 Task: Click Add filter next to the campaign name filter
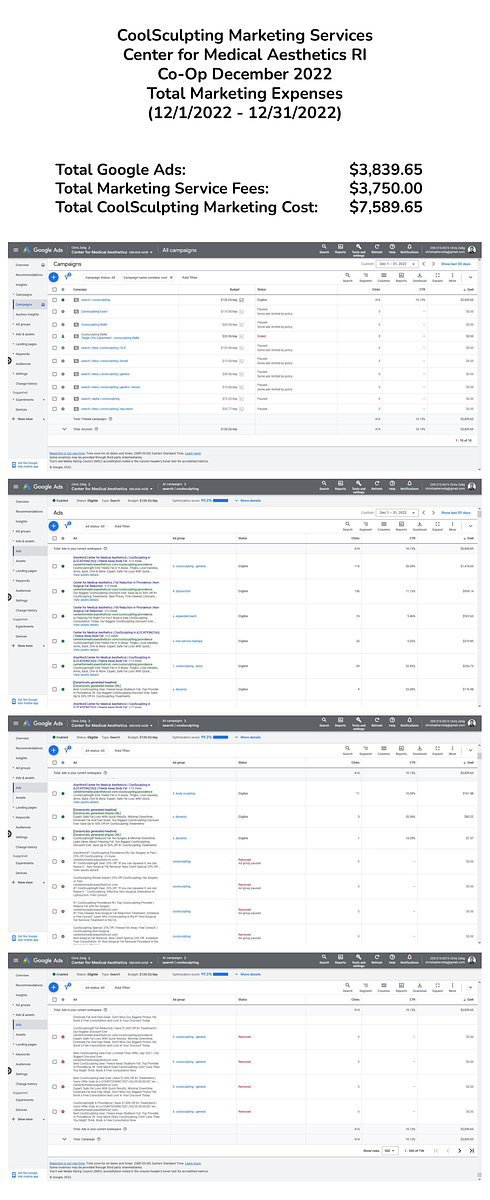point(189,277)
